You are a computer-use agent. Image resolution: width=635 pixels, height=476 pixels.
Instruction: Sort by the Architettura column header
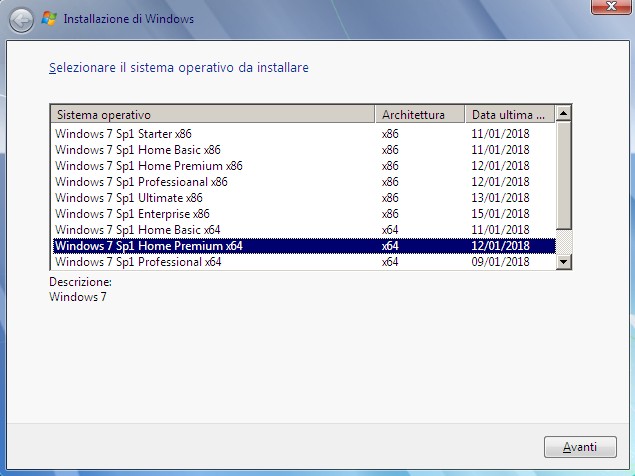[x=420, y=115]
